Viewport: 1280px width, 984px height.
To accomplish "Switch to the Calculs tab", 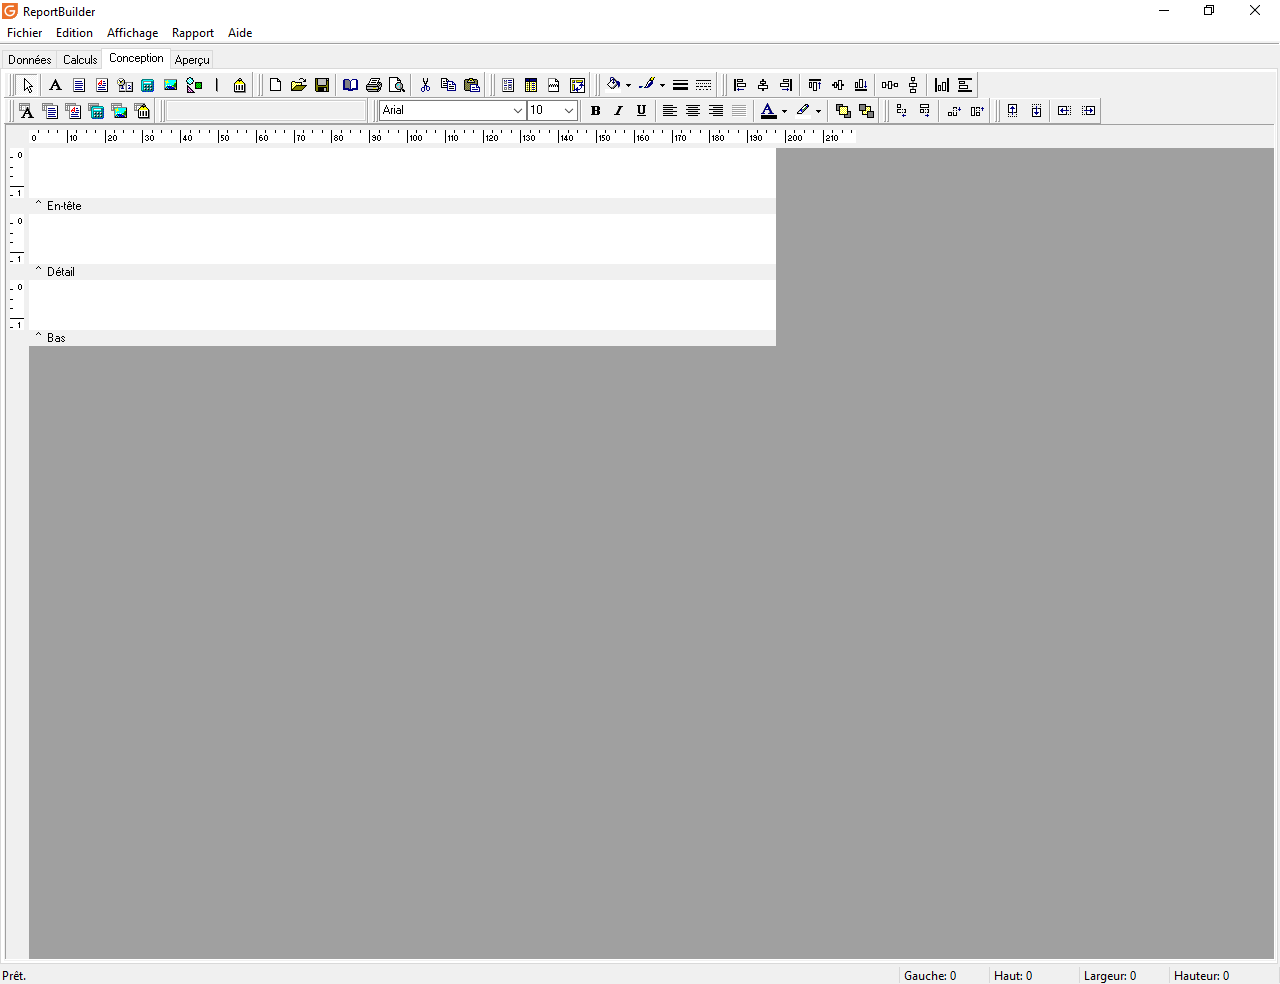I will [80, 60].
